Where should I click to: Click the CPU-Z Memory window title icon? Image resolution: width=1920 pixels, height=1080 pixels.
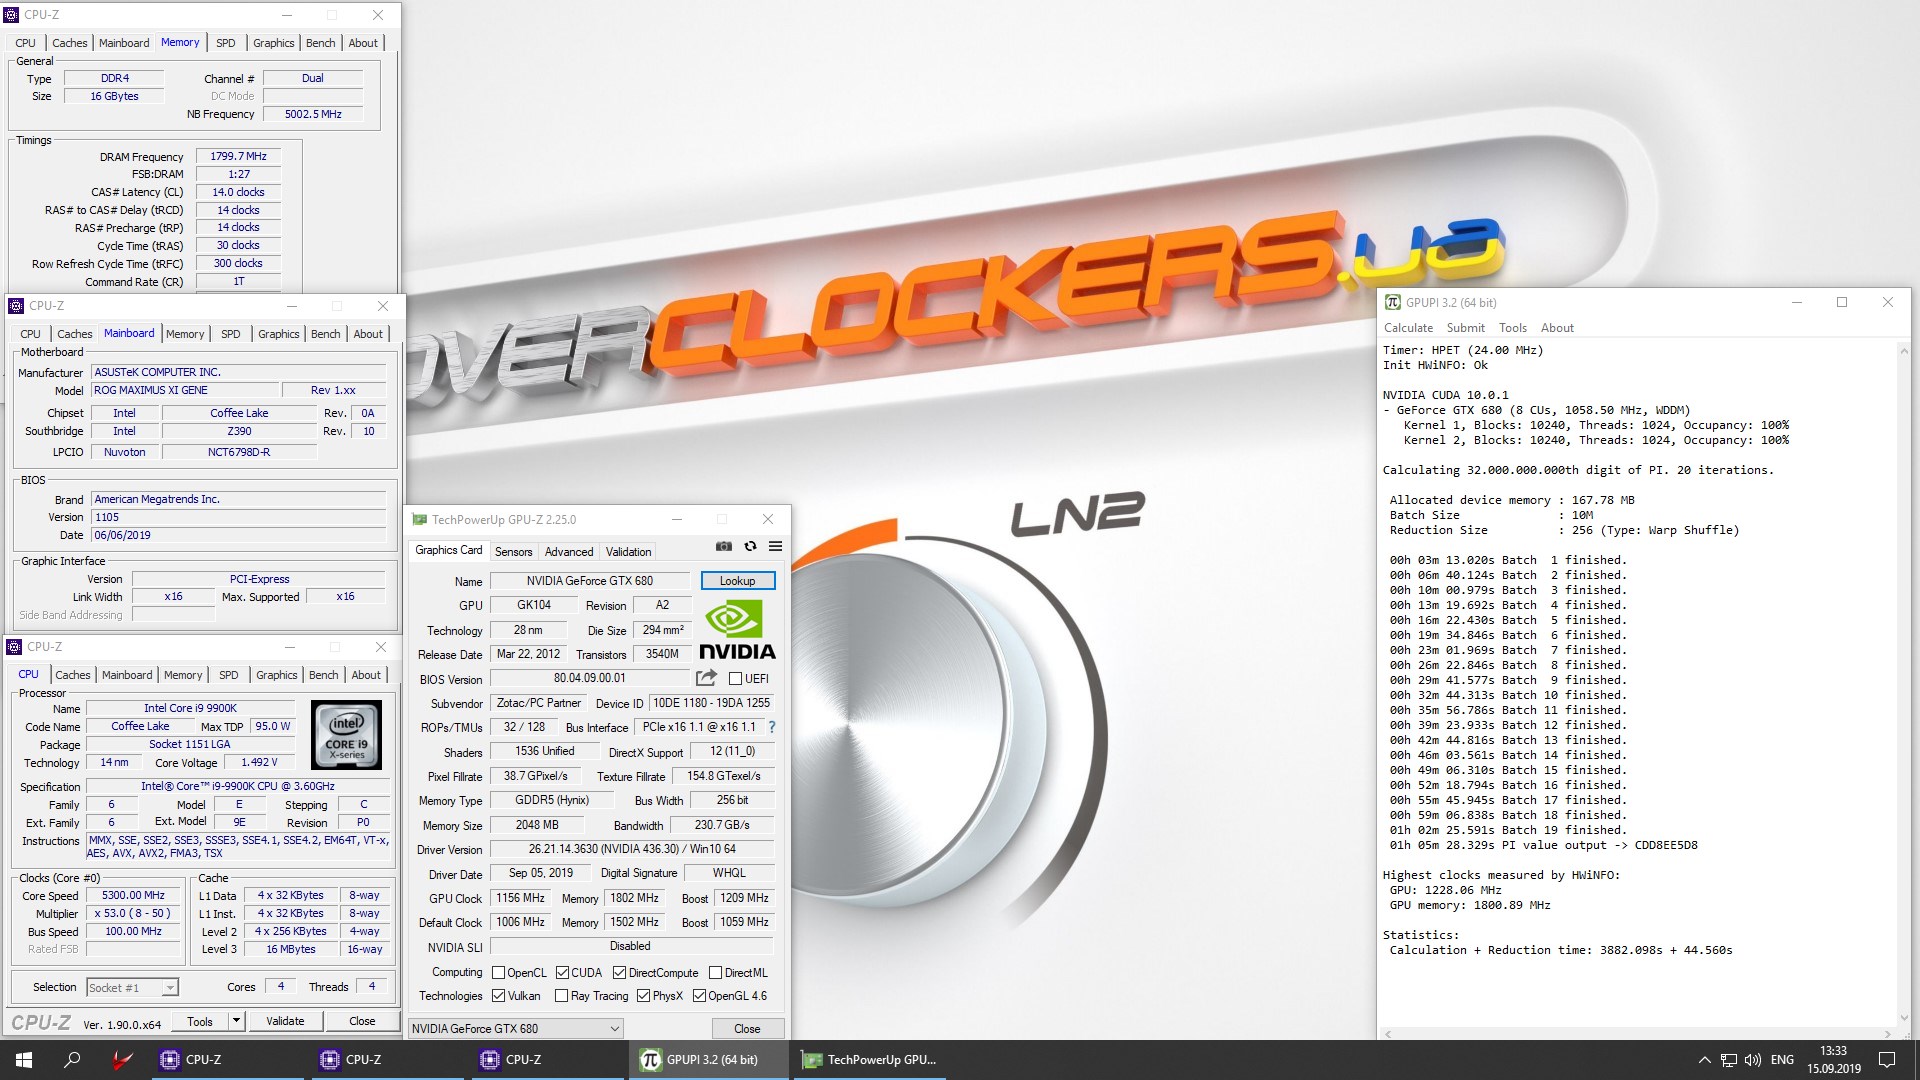11,15
